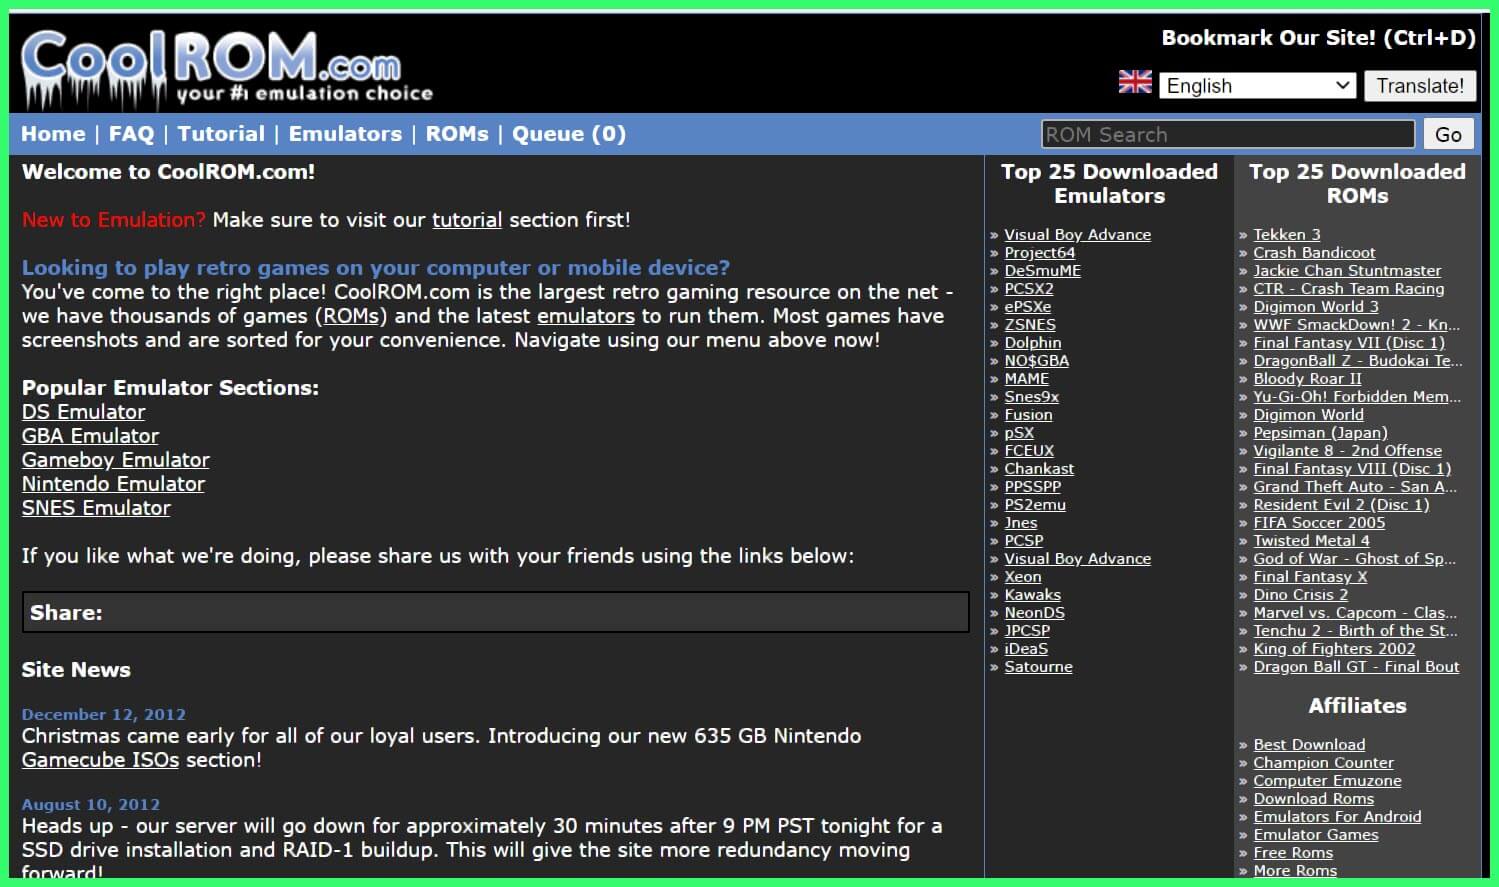Image resolution: width=1499 pixels, height=887 pixels.
Task: Open MAME emulator link
Action: [x=1027, y=379]
